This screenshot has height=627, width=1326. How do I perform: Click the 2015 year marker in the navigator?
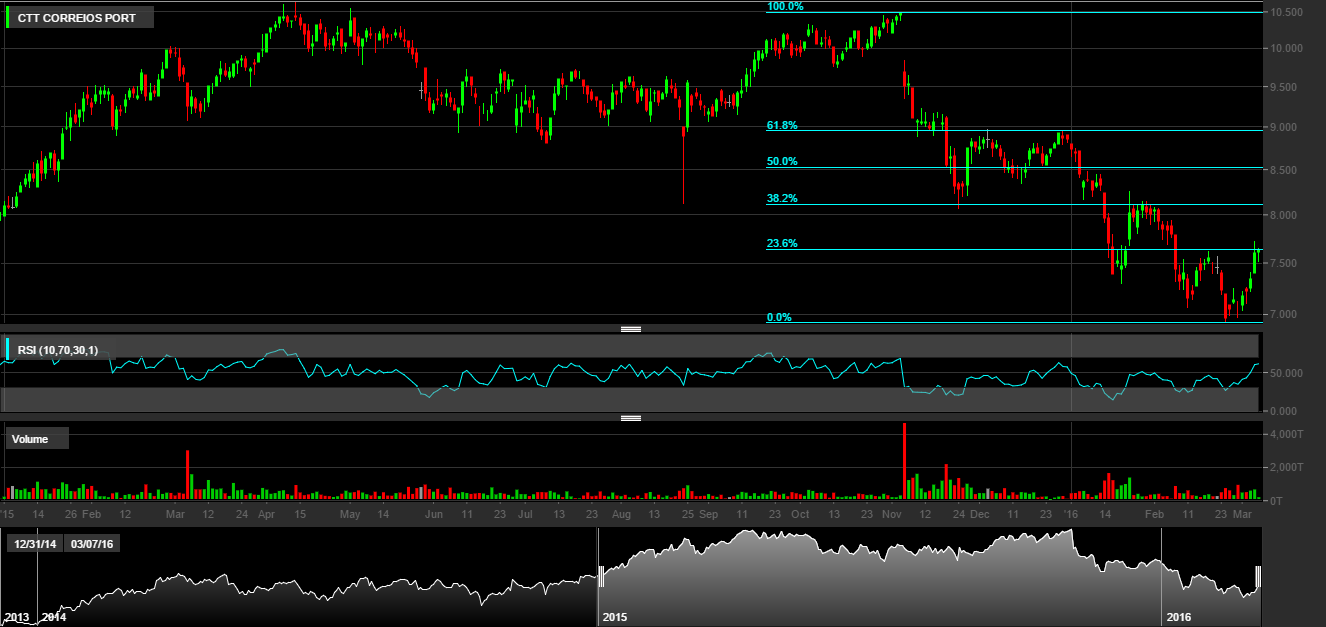pyautogui.click(x=615, y=618)
